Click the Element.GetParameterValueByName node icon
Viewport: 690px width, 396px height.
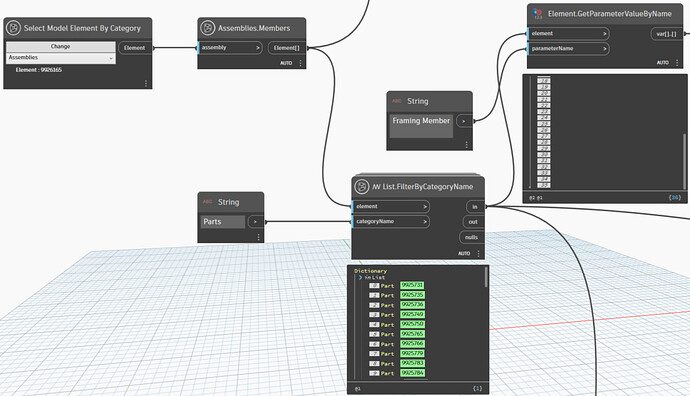[x=537, y=14]
